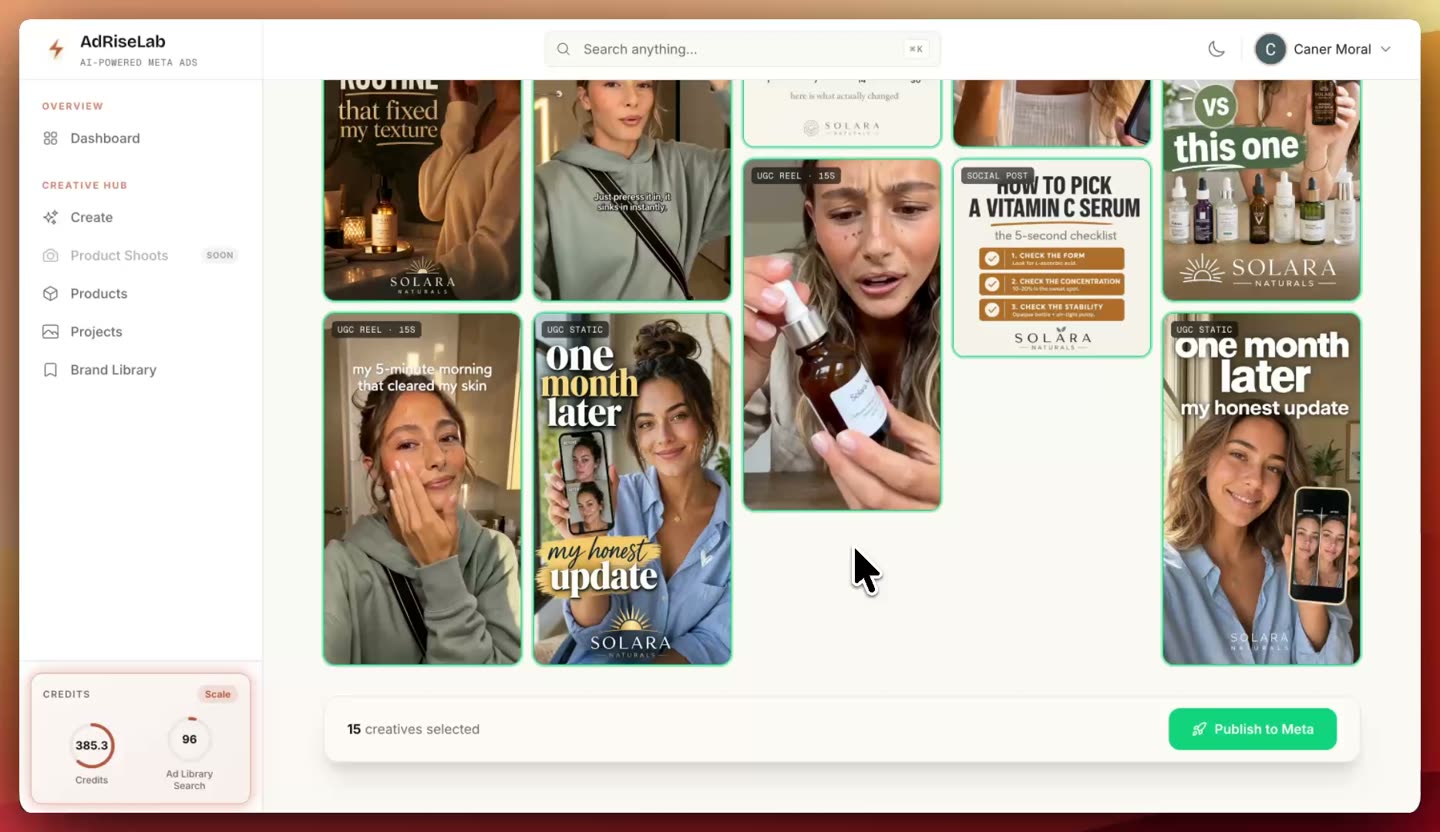Click the Create sparkle icon
Viewport: 1440px width, 832px height.
[x=50, y=217]
